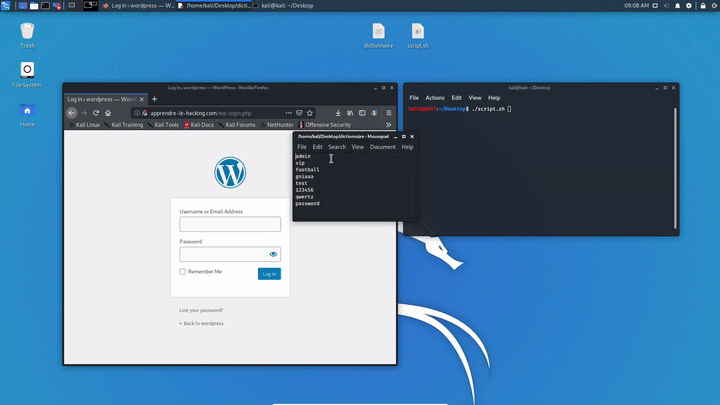Toggle password visibility eye icon
Screen dimensions: 720x405
pyautogui.click(x=273, y=254)
